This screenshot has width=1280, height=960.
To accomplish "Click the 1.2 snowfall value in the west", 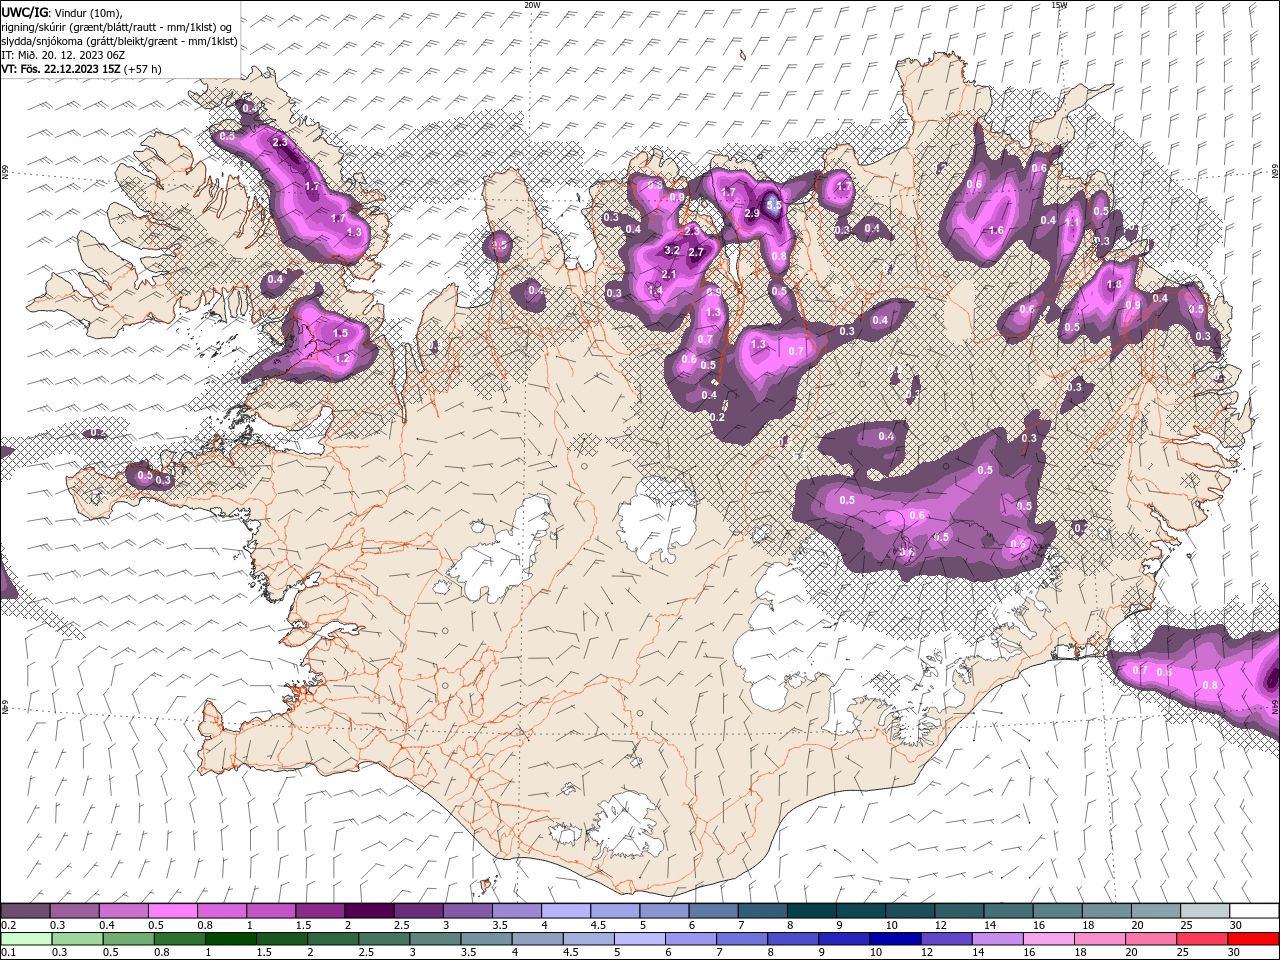I will (342, 358).
